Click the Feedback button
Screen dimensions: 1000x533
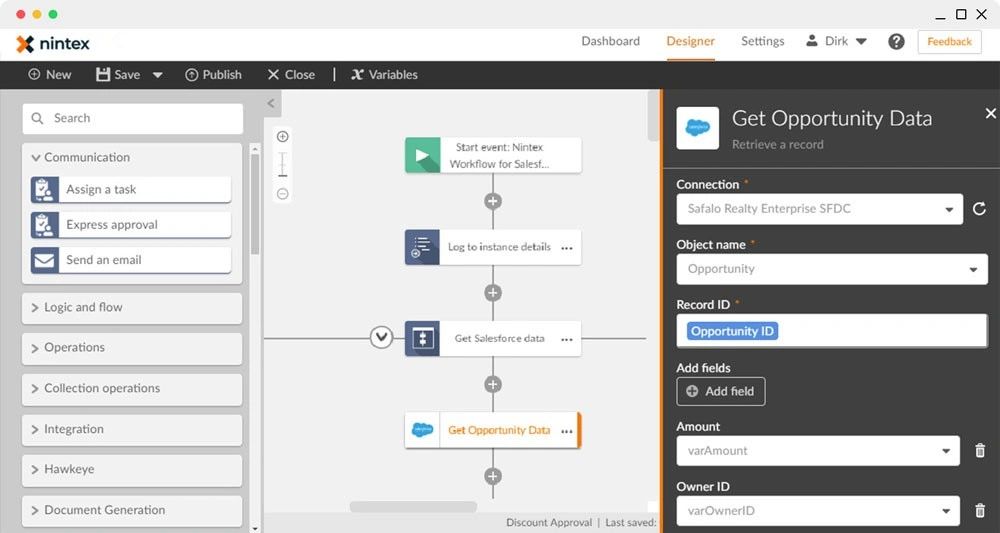pyautogui.click(x=949, y=41)
